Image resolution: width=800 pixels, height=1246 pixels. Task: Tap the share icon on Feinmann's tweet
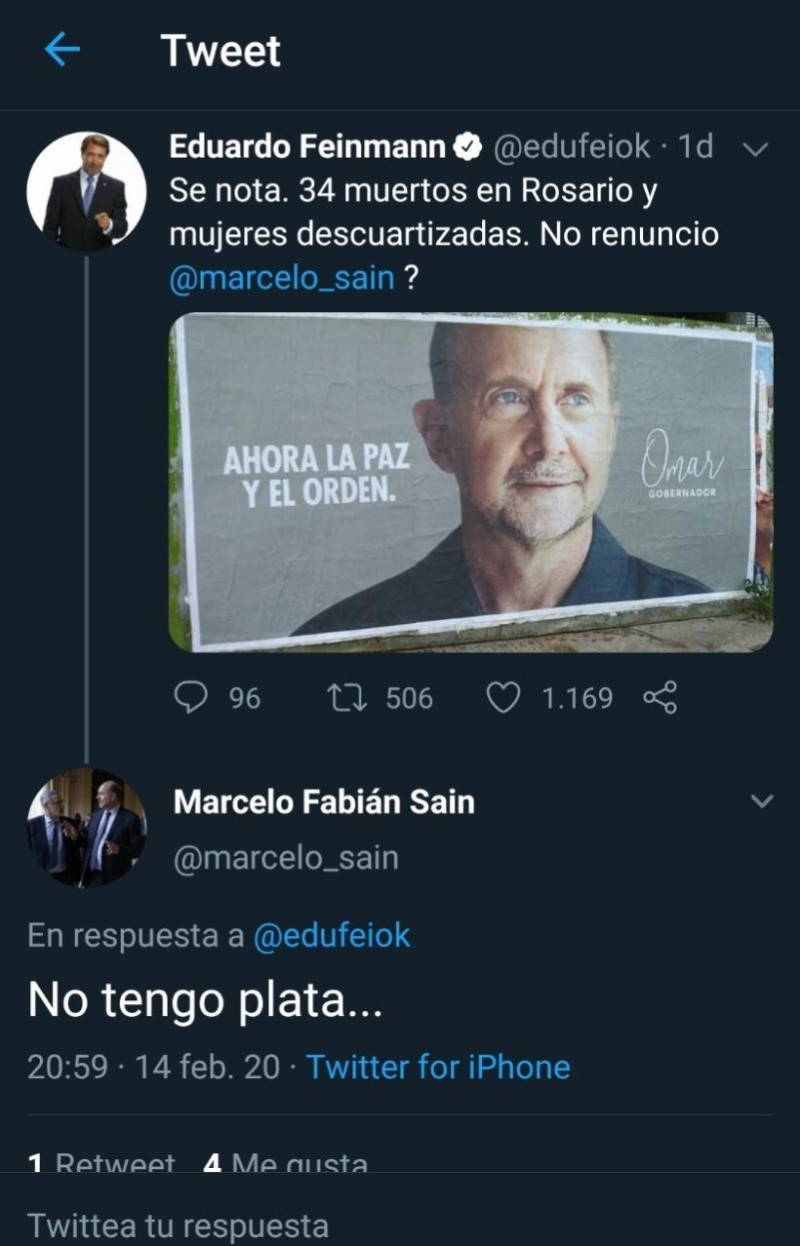[x=660, y=697]
